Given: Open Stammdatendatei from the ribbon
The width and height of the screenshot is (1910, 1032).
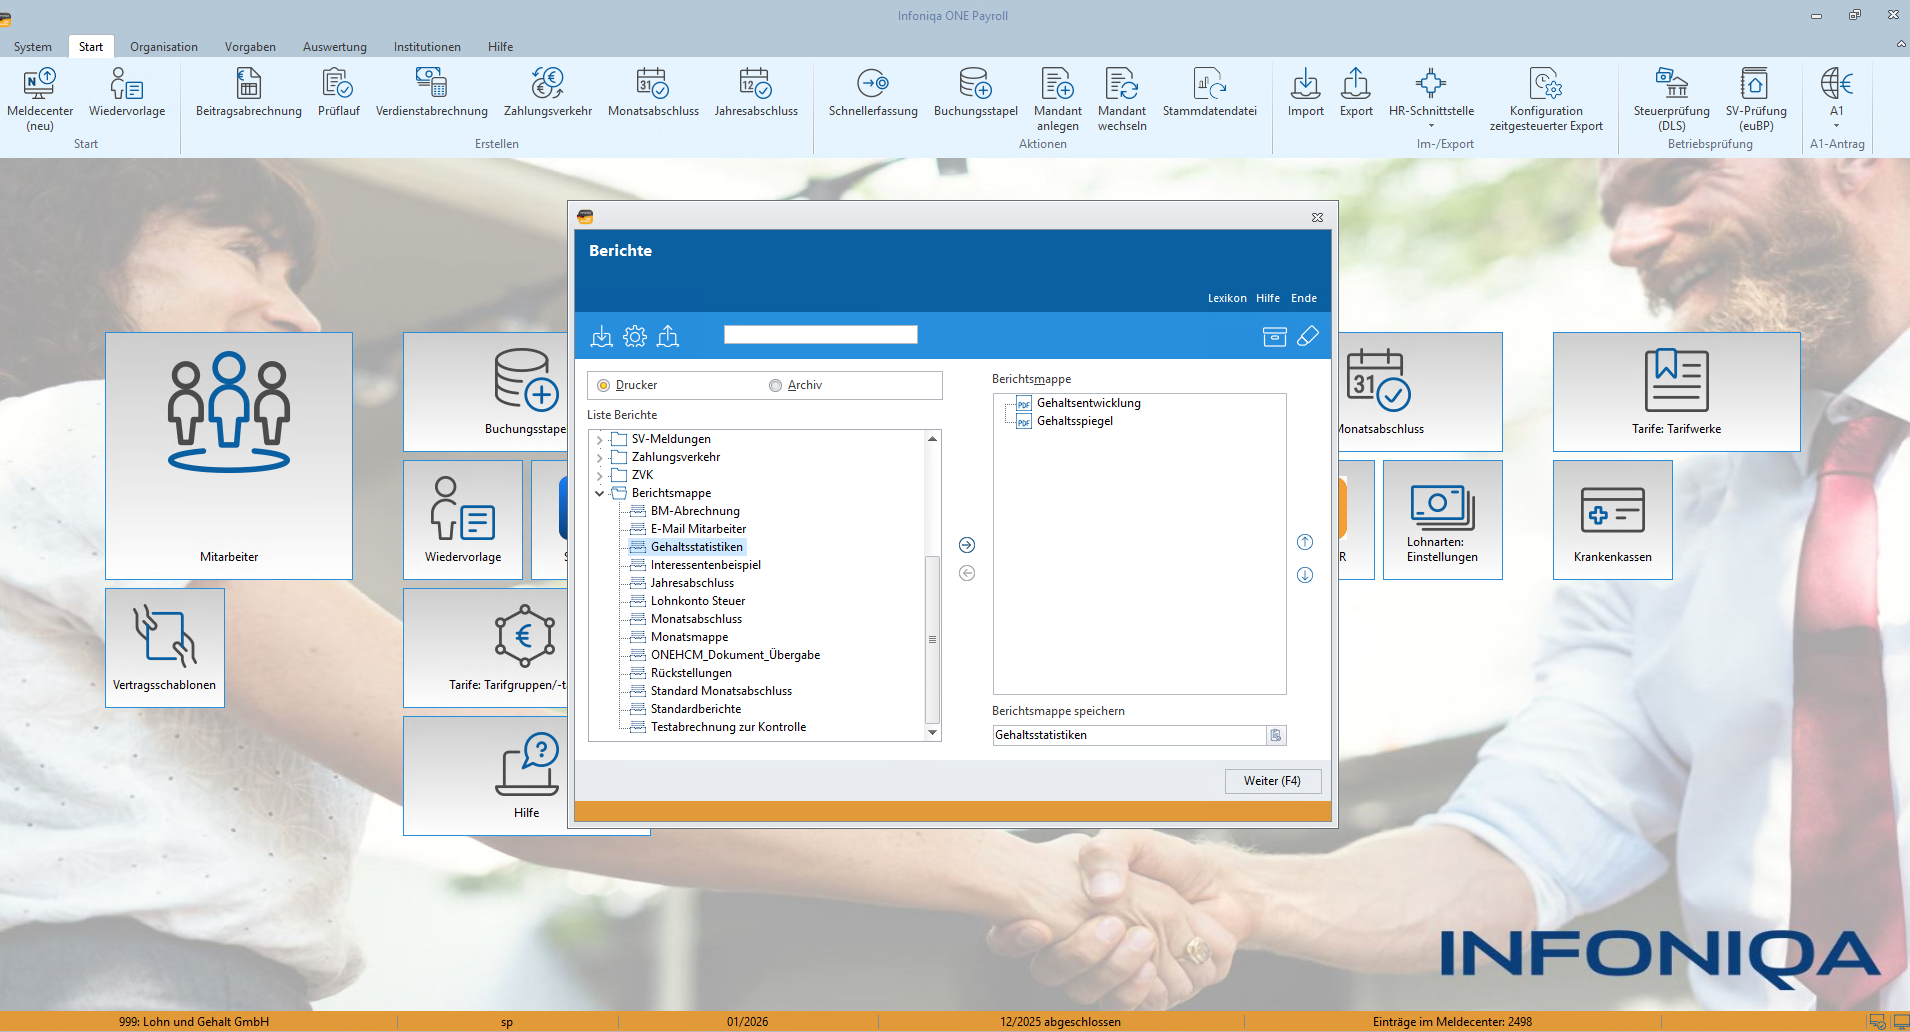Looking at the screenshot, I should pyautogui.click(x=1210, y=92).
